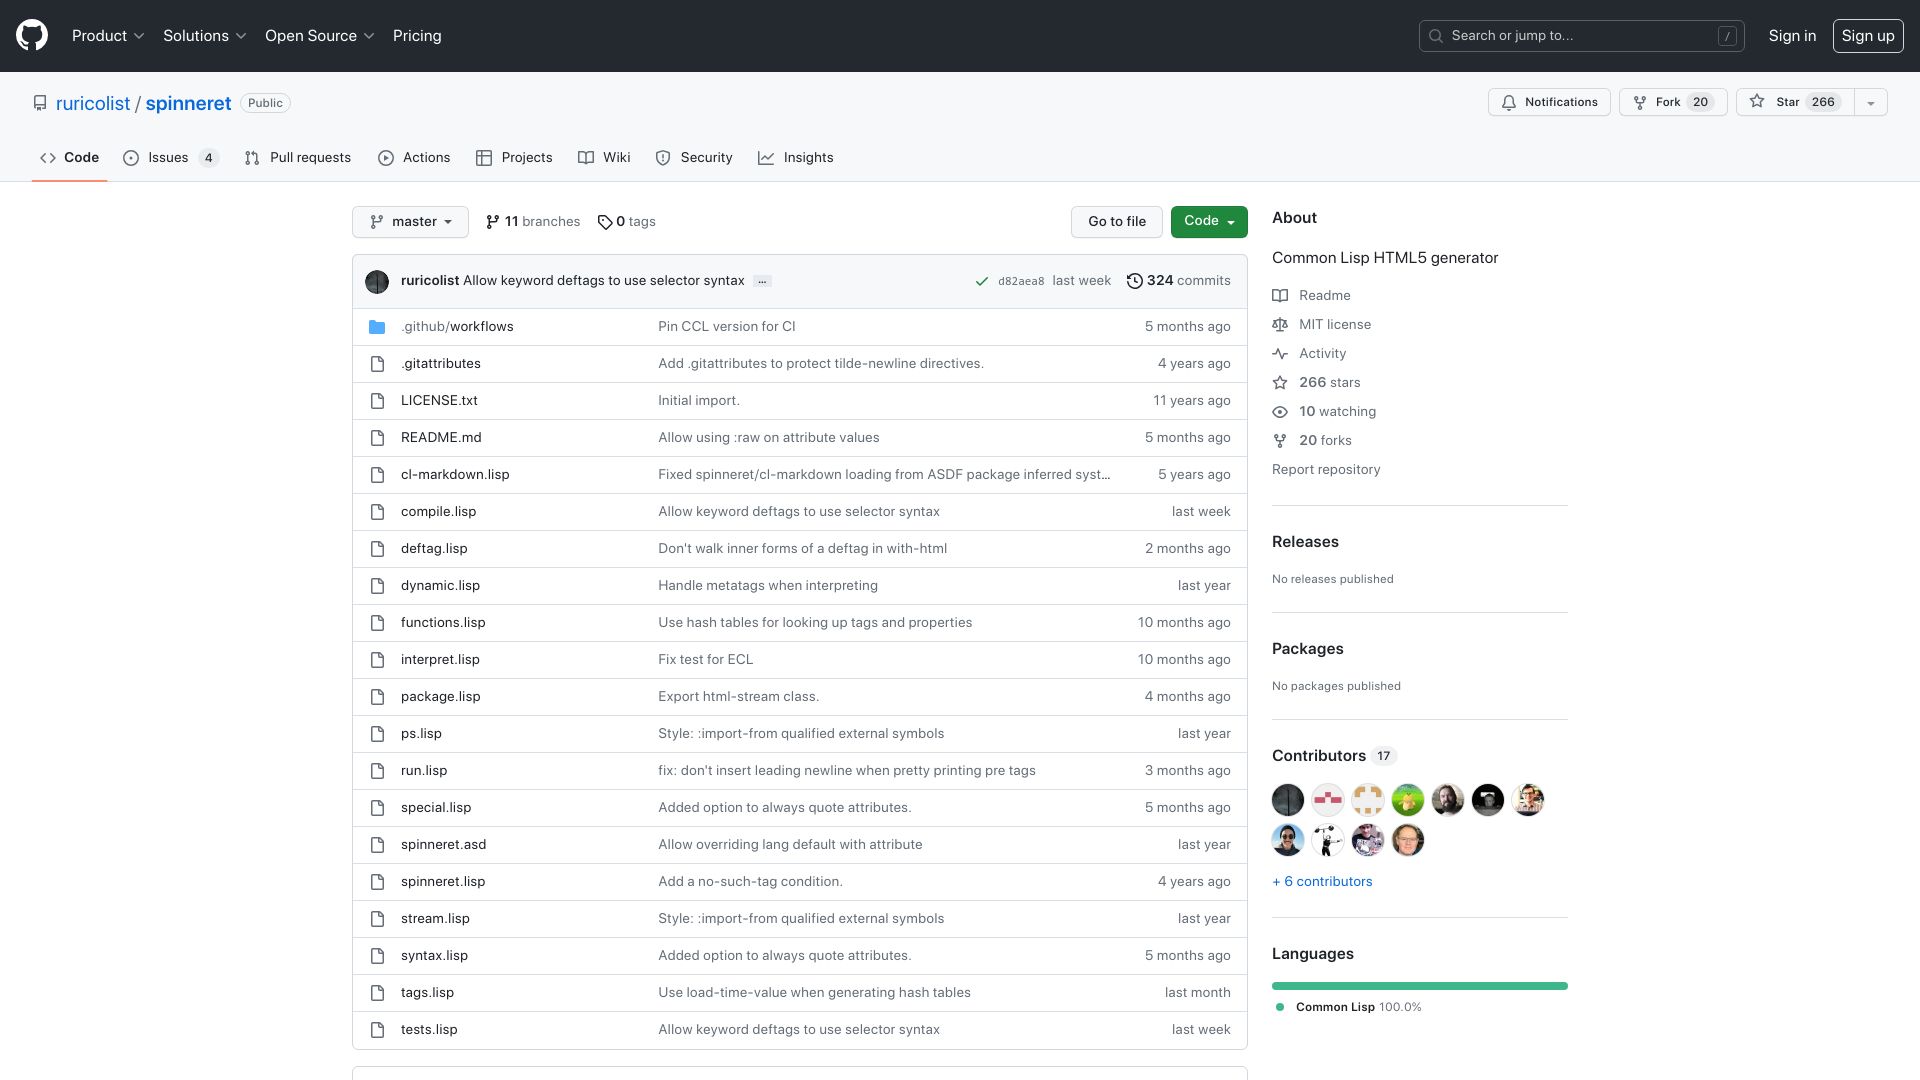Expand the Product menu

point(108,35)
